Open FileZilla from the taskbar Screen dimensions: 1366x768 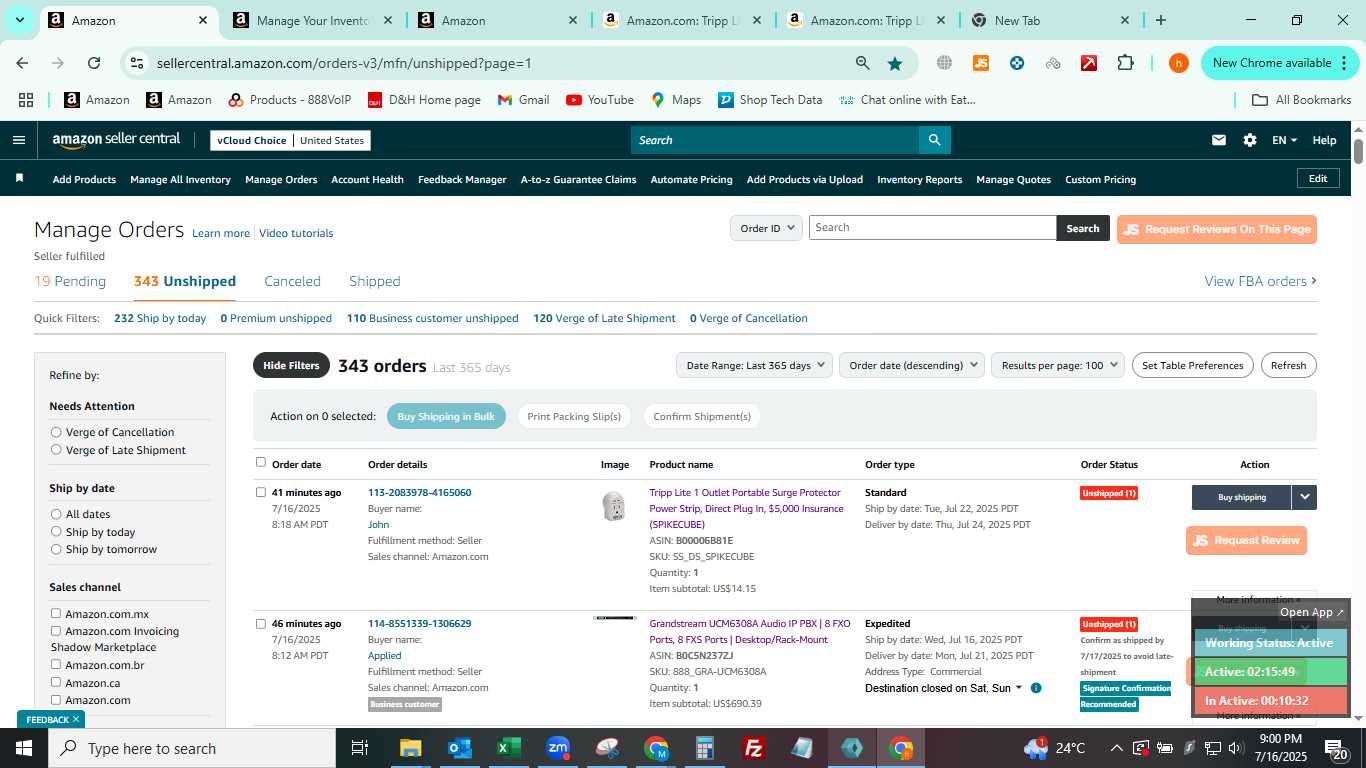[x=754, y=748]
